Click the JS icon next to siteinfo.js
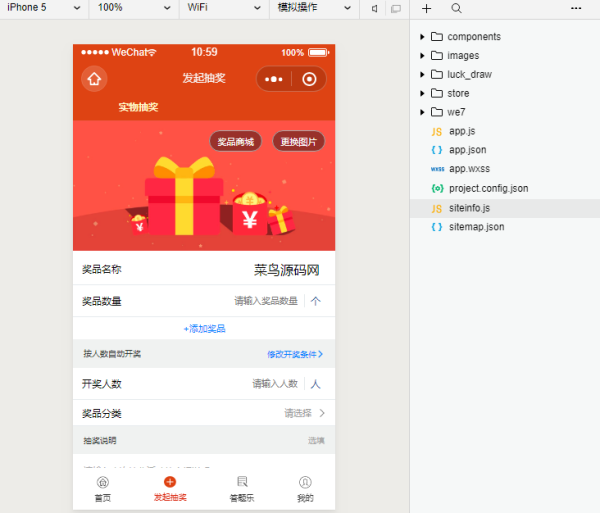 (x=437, y=208)
